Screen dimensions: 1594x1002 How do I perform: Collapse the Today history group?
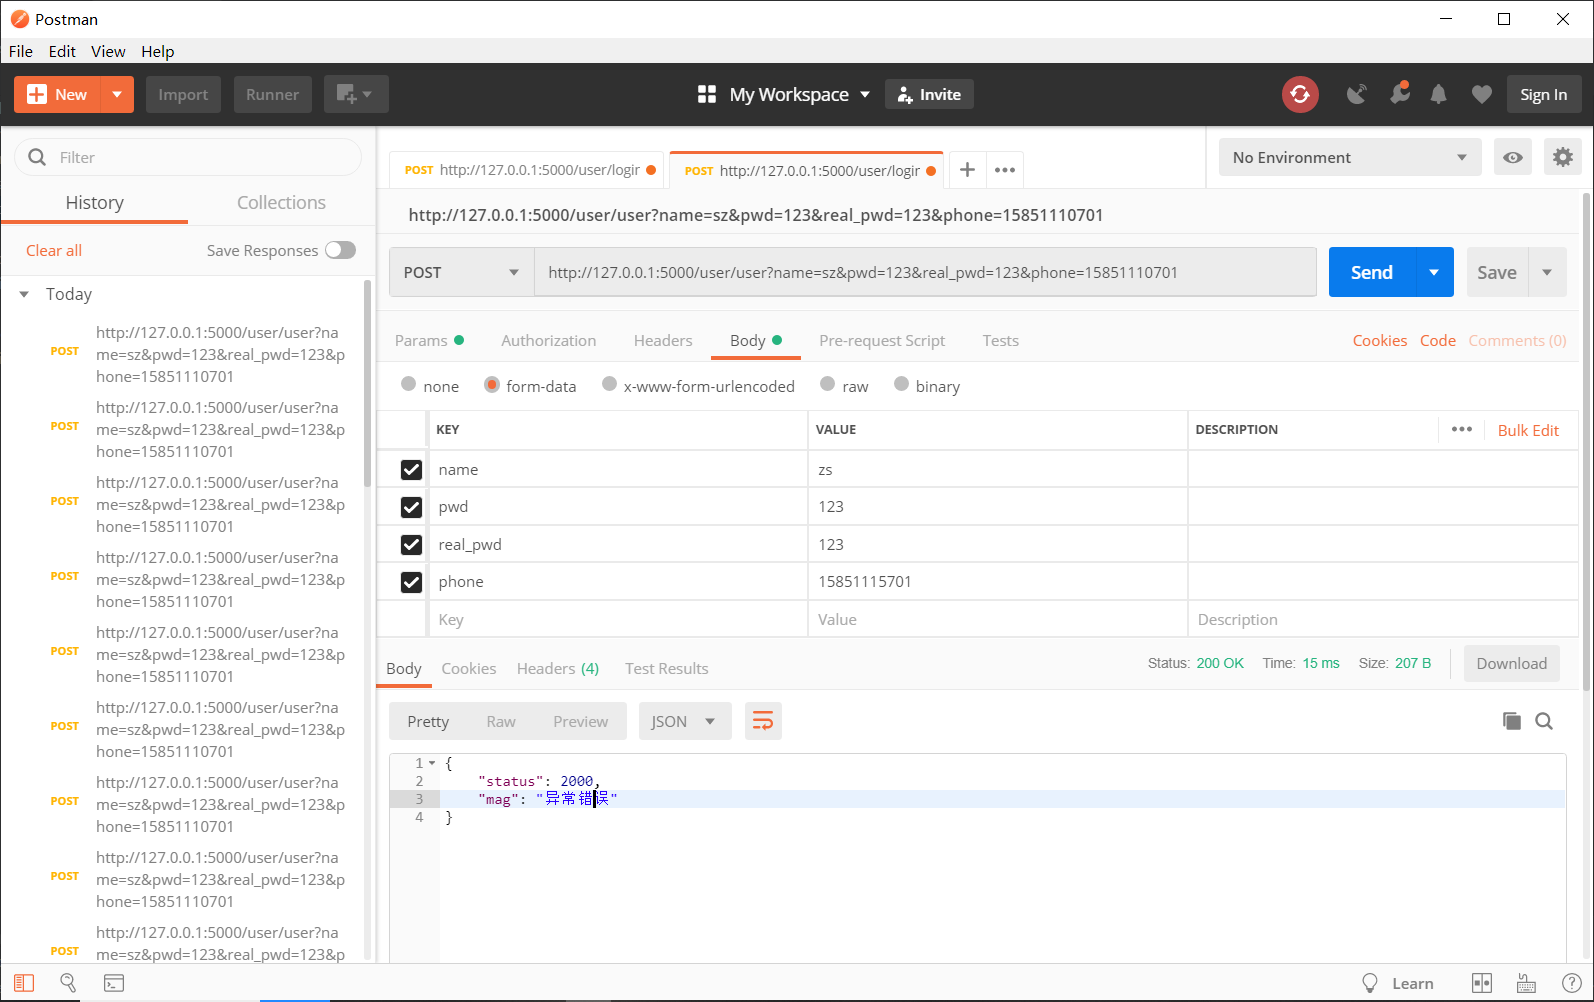tap(24, 294)
